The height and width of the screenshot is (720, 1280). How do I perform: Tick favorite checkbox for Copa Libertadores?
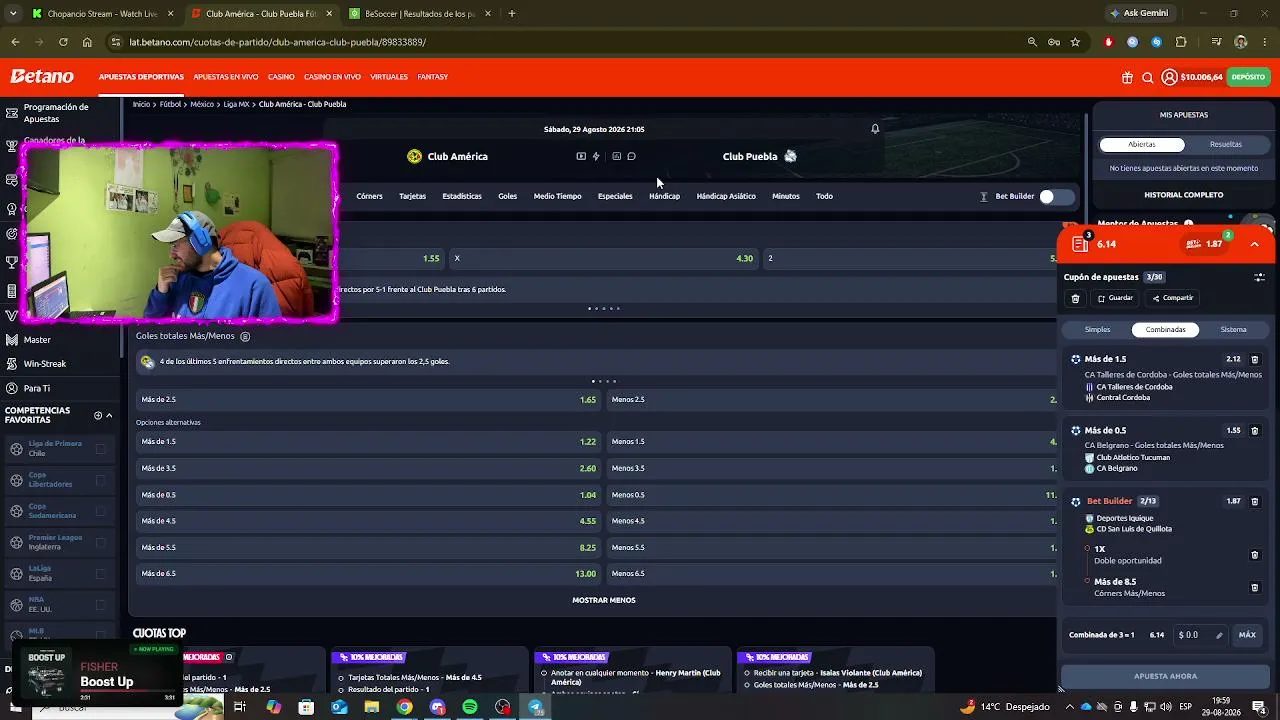click(100, 480)
